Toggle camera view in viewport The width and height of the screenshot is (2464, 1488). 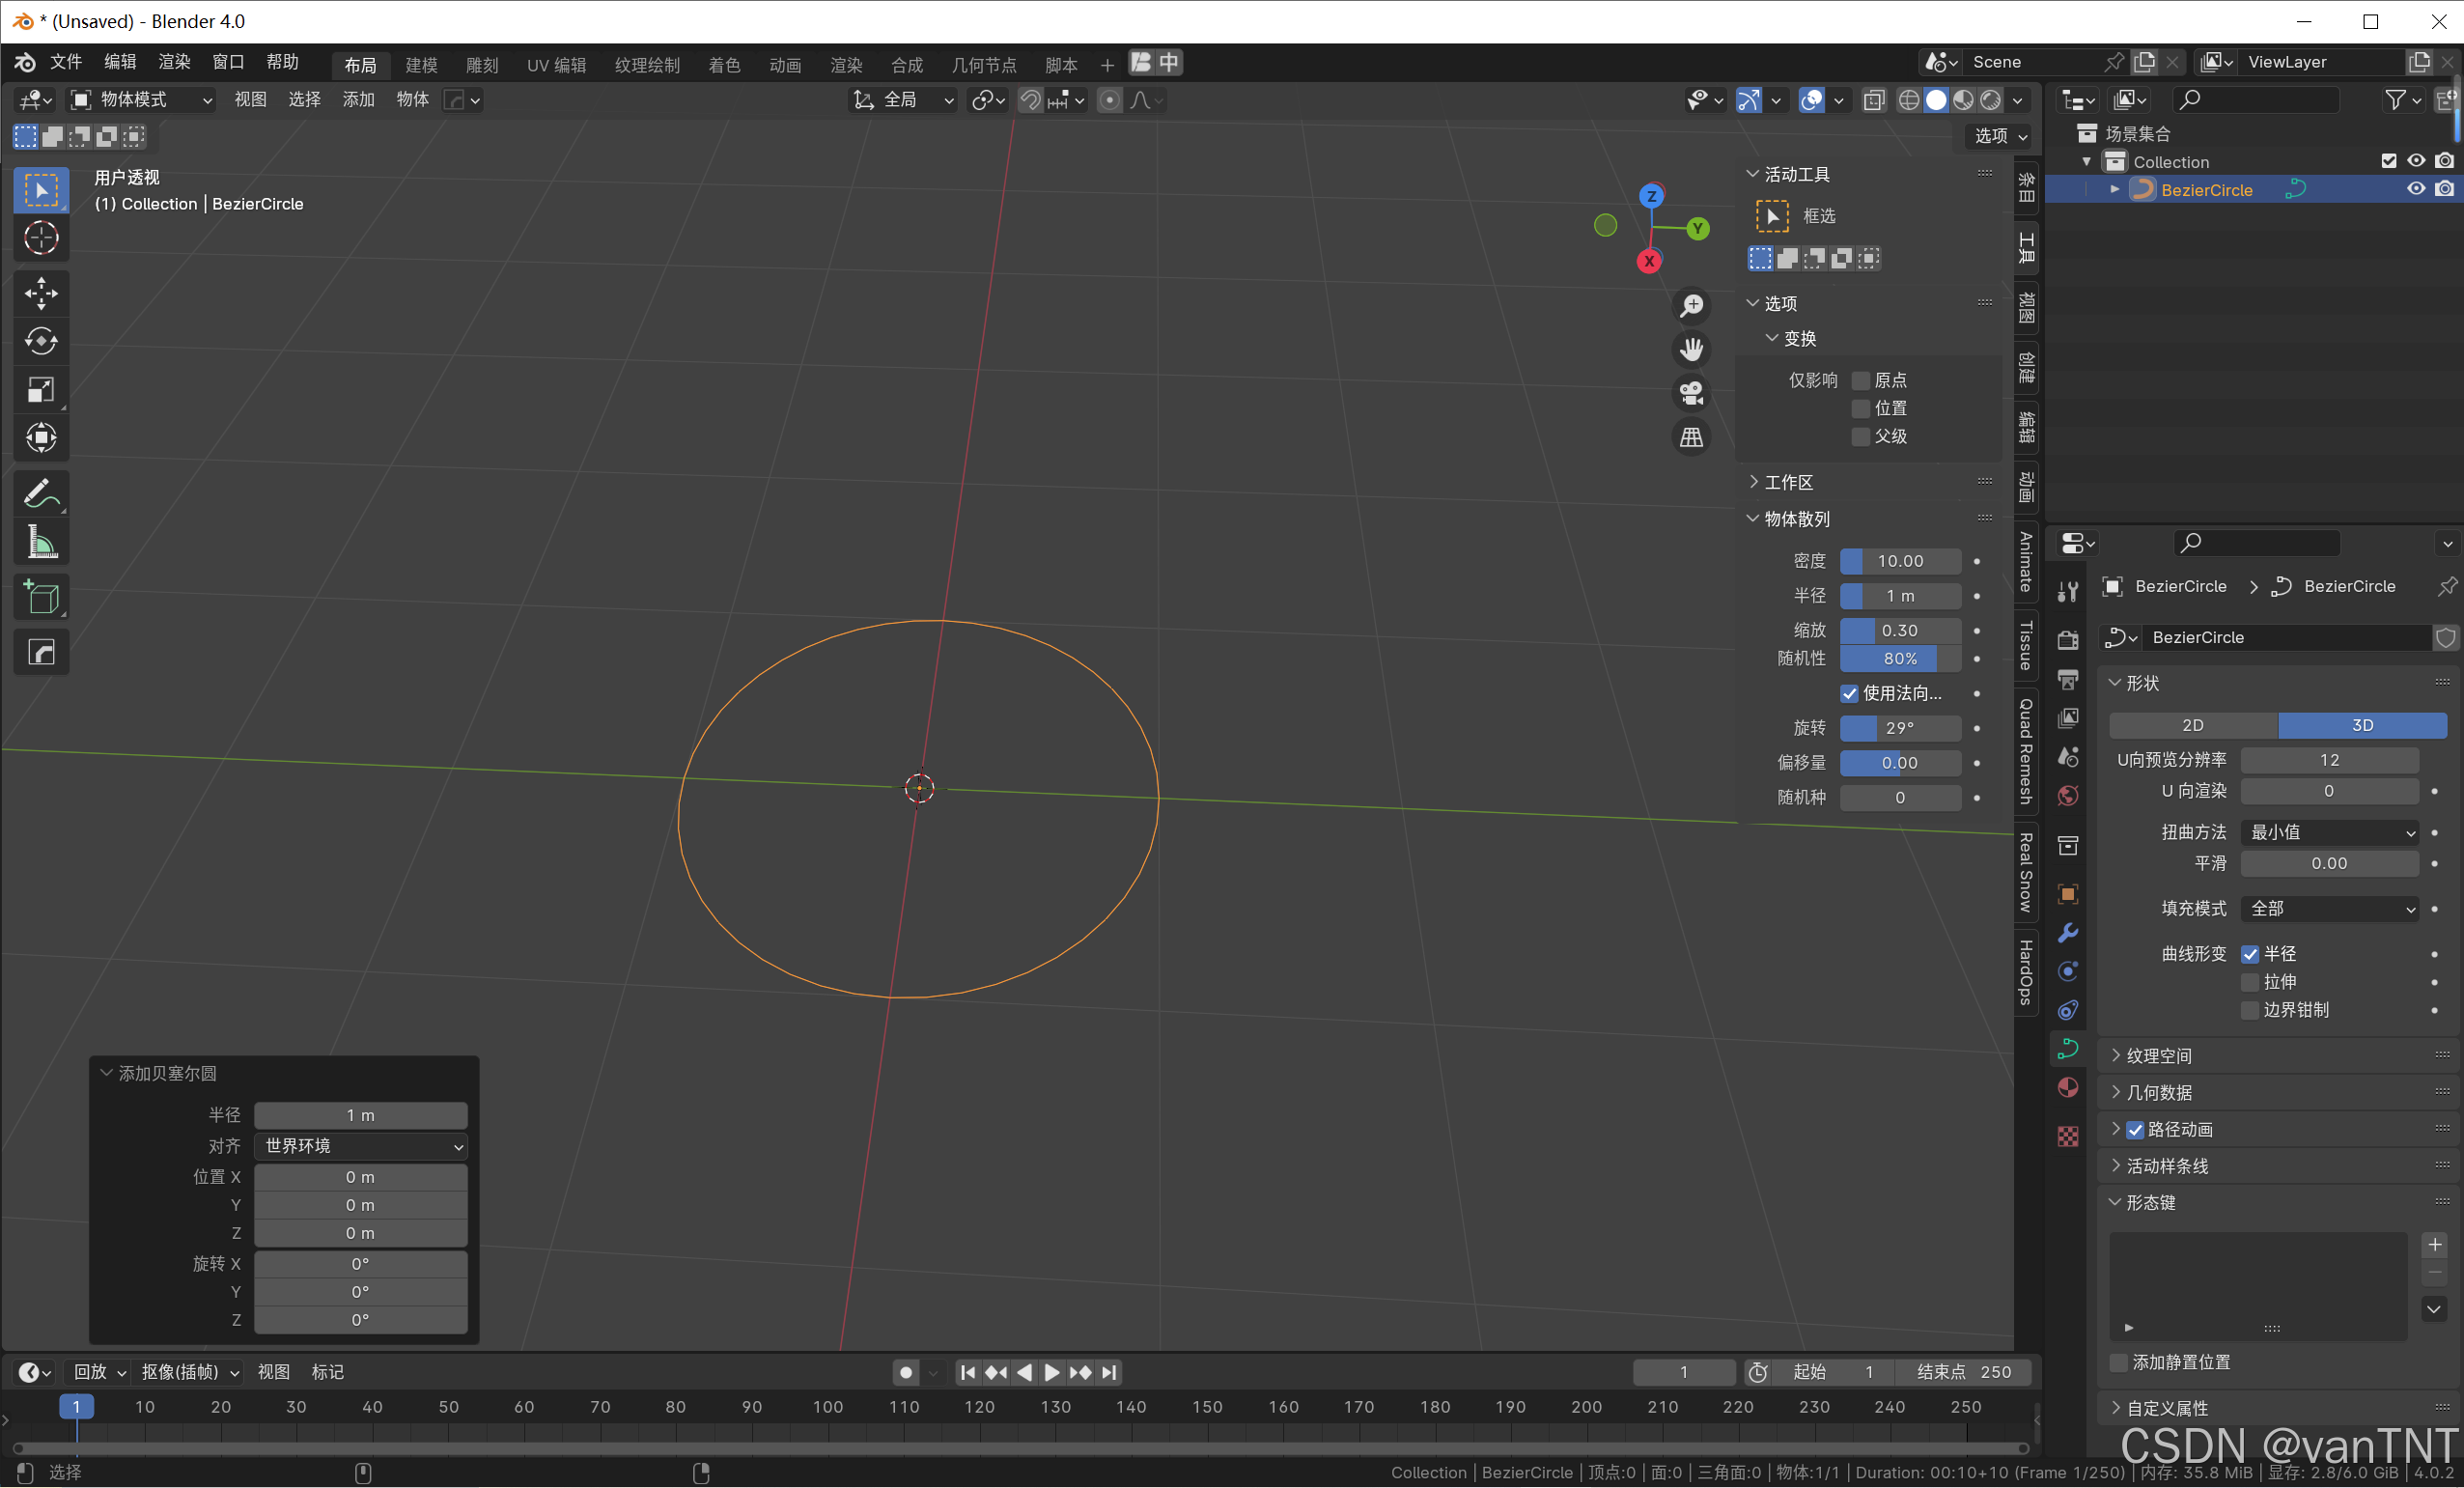pos(1691,393)
